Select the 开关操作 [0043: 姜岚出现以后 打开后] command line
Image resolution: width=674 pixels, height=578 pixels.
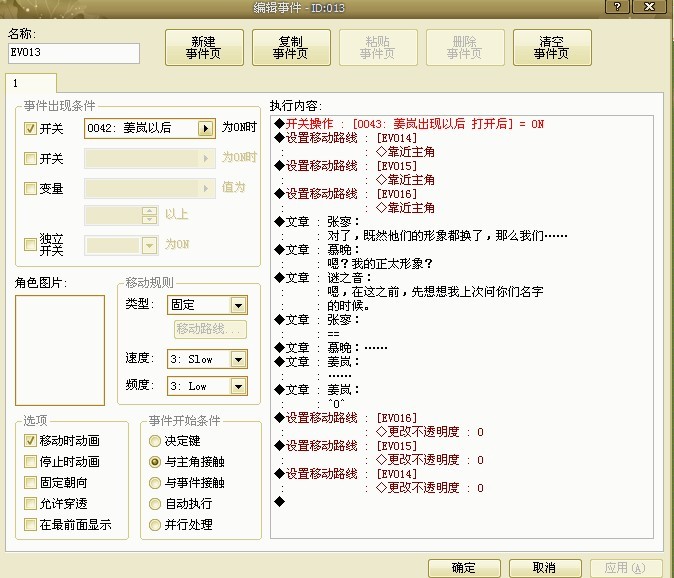pos(409,124)
